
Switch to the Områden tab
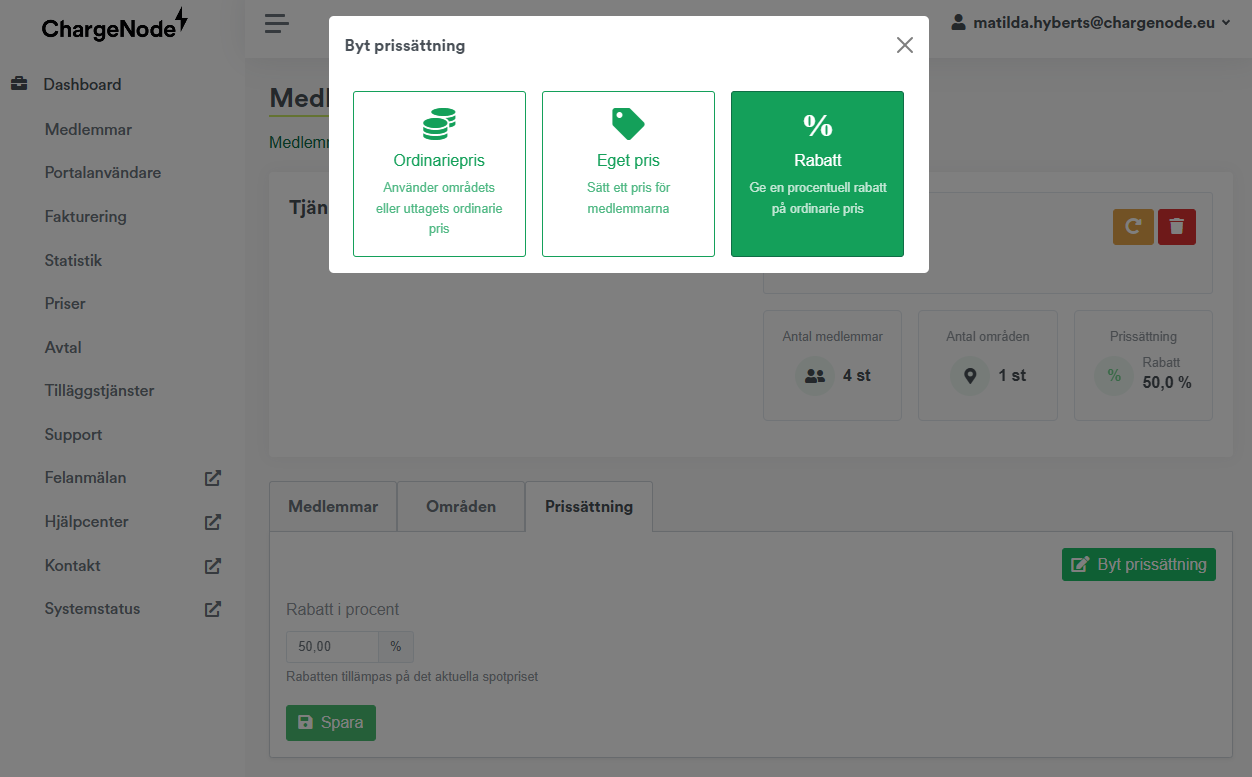[x=461, y=506]
